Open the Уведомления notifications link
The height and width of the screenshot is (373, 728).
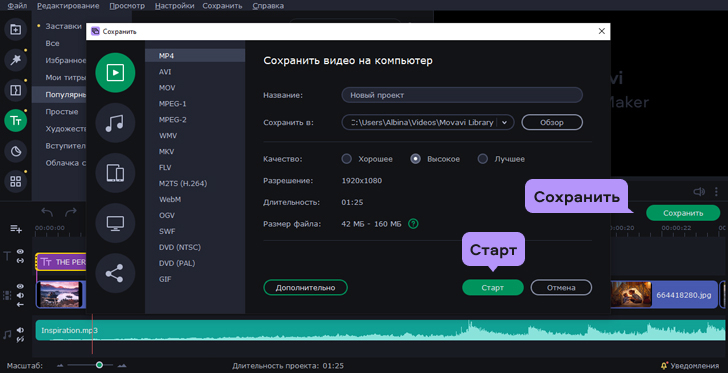point(694,366)
